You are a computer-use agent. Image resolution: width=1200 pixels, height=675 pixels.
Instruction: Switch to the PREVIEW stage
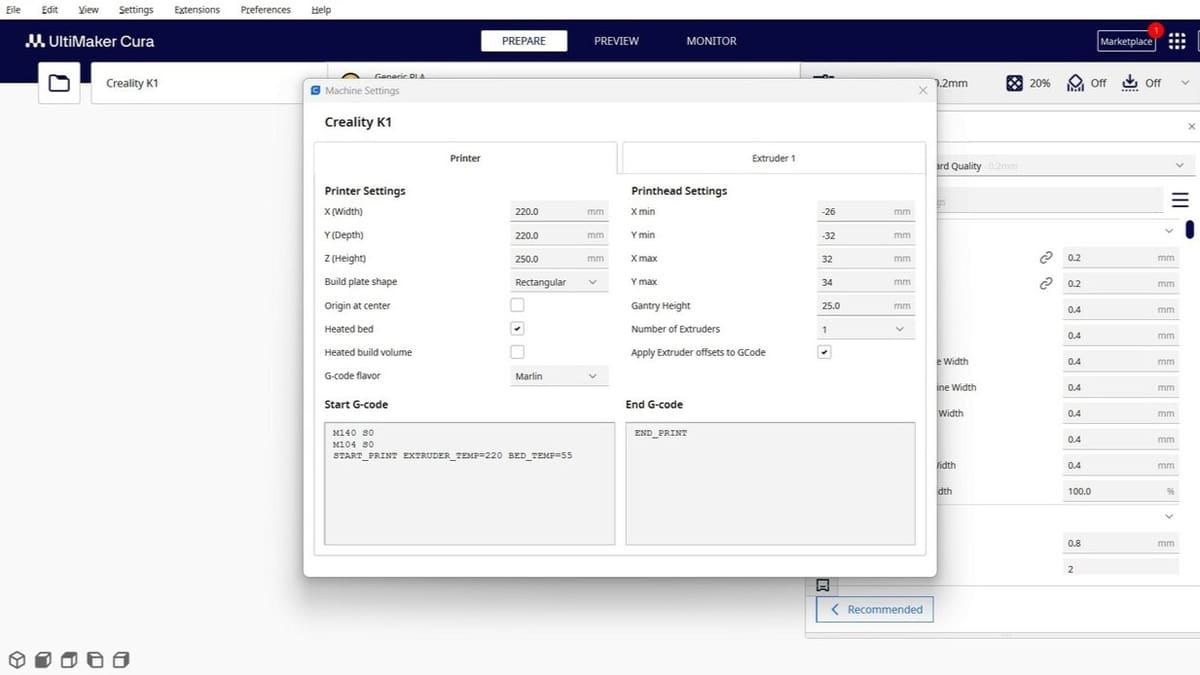(616, 41)
